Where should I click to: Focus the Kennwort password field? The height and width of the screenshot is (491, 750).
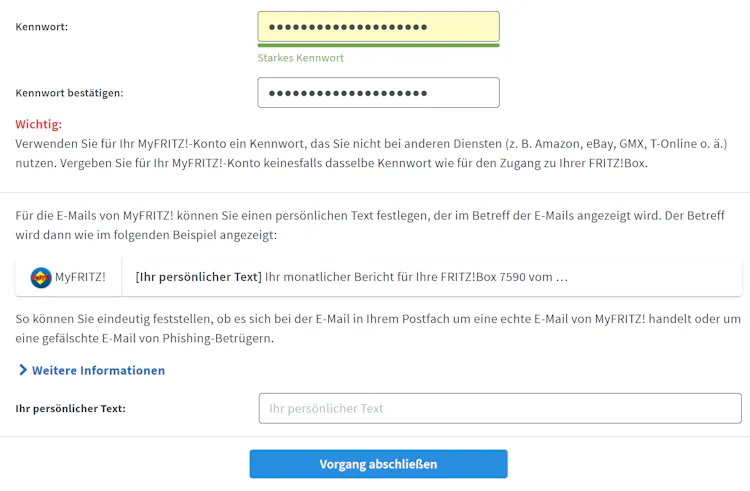tap(378, 27)
